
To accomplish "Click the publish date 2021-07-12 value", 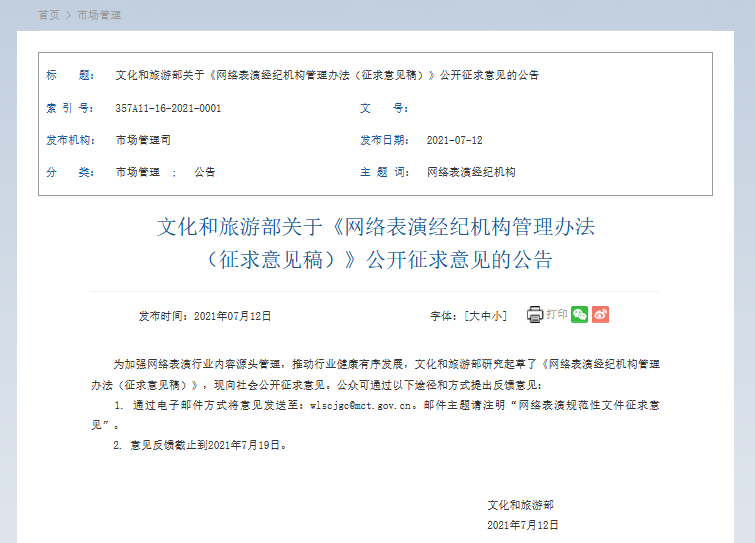I will (x=454, y=141).
